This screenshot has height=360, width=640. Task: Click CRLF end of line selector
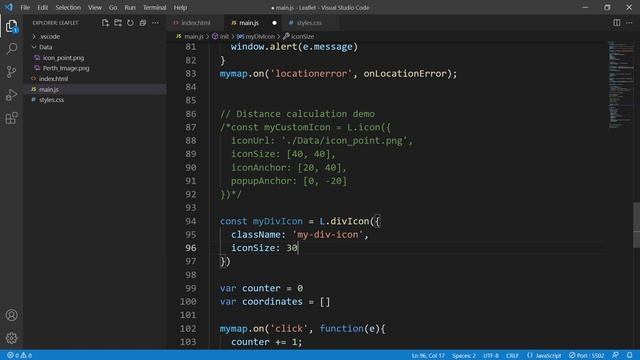coord(512,356)
